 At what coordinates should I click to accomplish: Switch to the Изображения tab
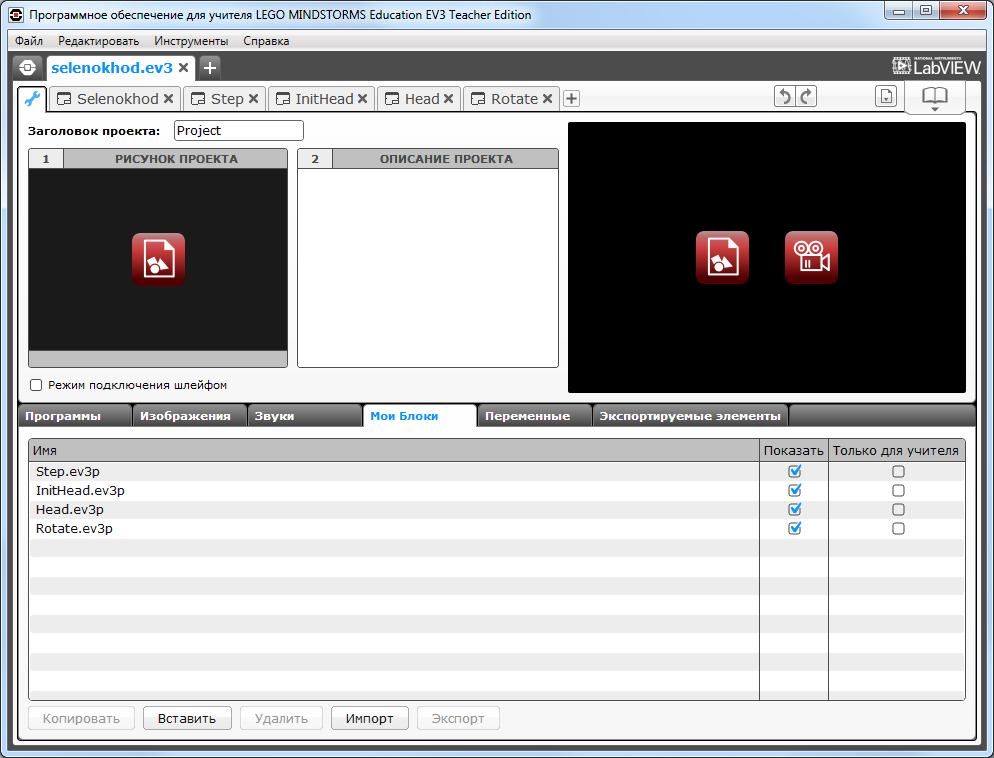click(x=190, y=416)
